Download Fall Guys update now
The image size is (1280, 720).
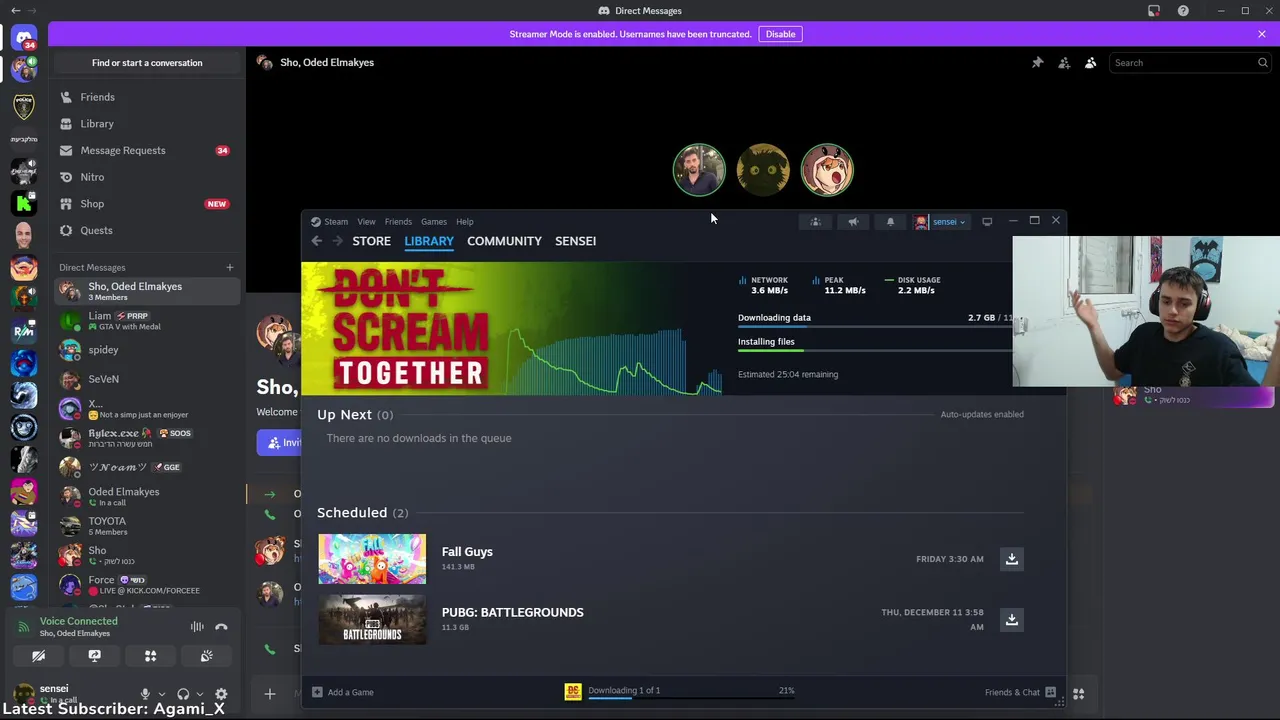(x=1012, y=559)
